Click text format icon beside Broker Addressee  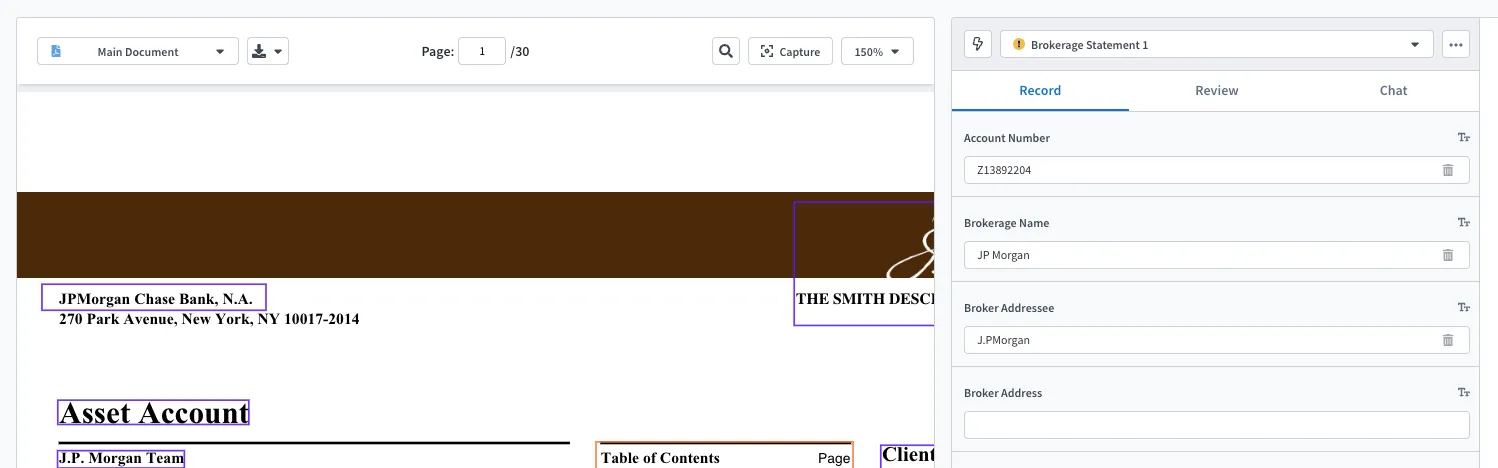click(1463, 308)
